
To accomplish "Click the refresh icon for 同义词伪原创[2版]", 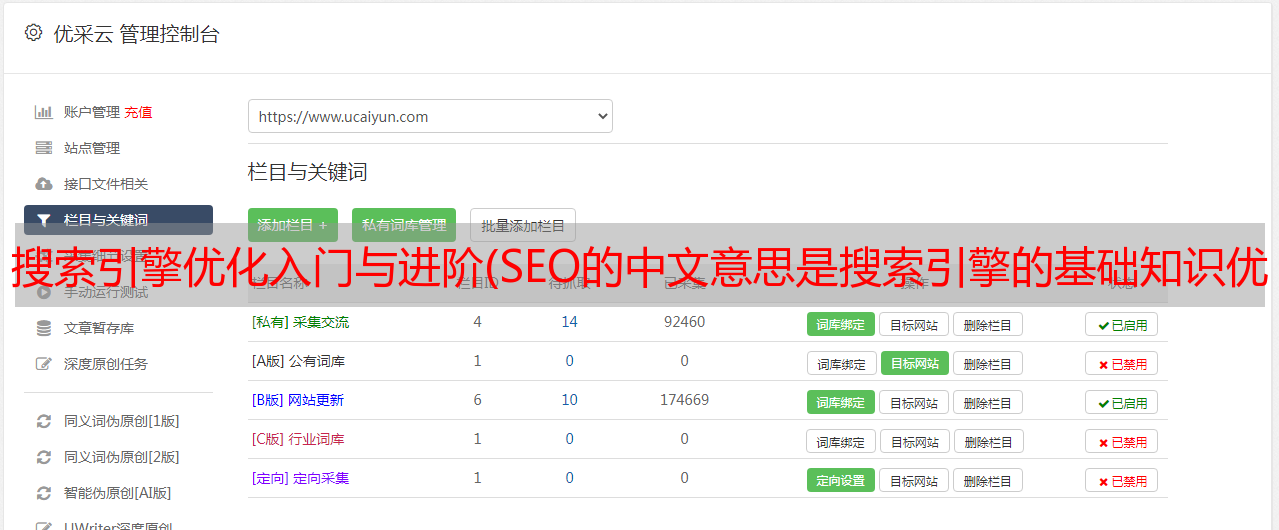I will tap(44, 457).
